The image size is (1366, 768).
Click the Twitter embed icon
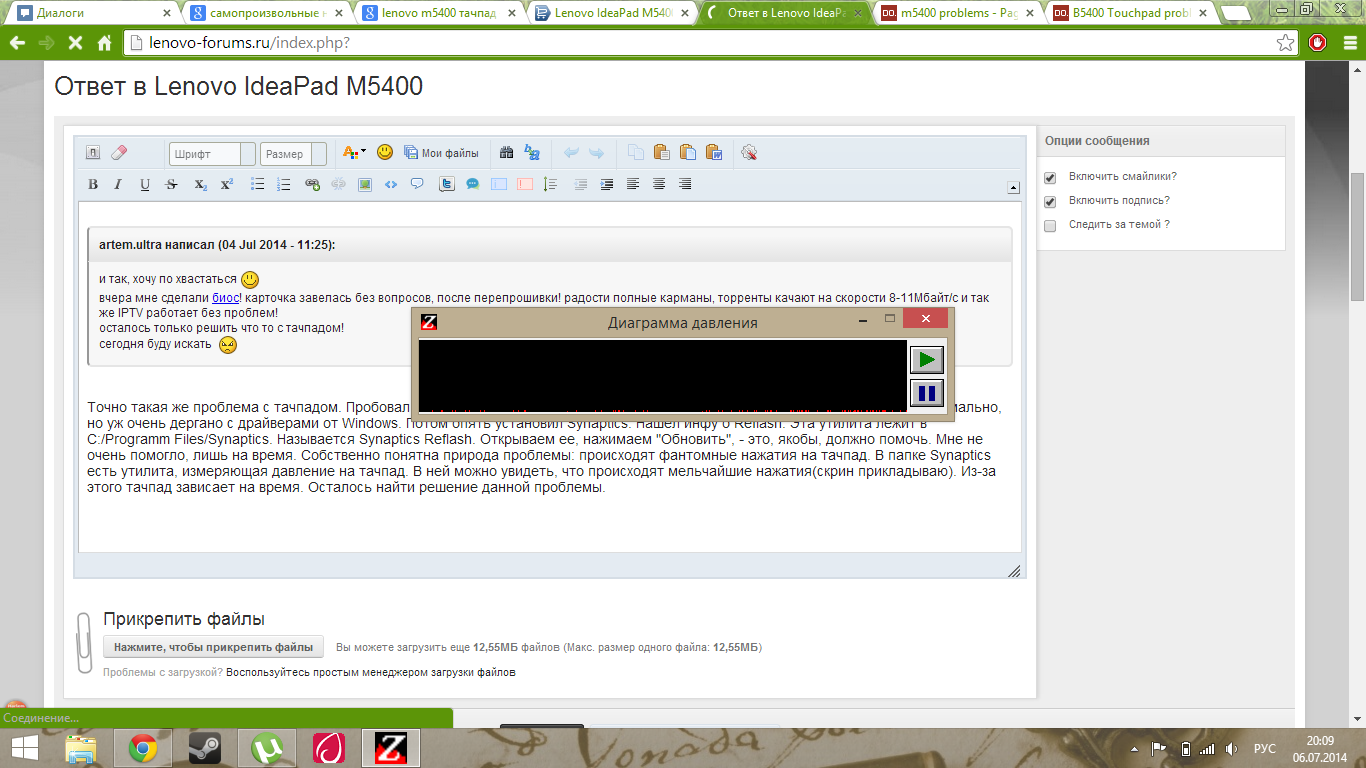[x=447, y=185]
